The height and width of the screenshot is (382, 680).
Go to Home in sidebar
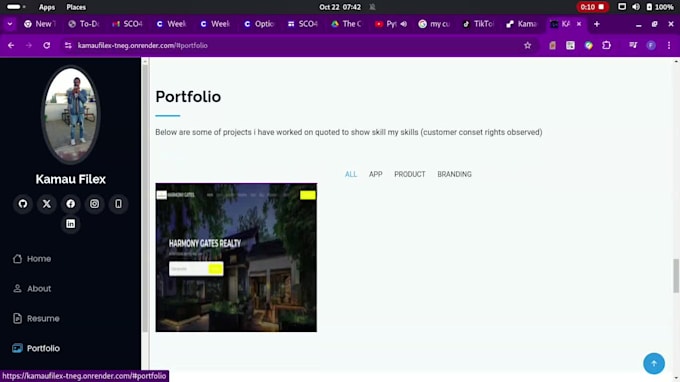32,259
